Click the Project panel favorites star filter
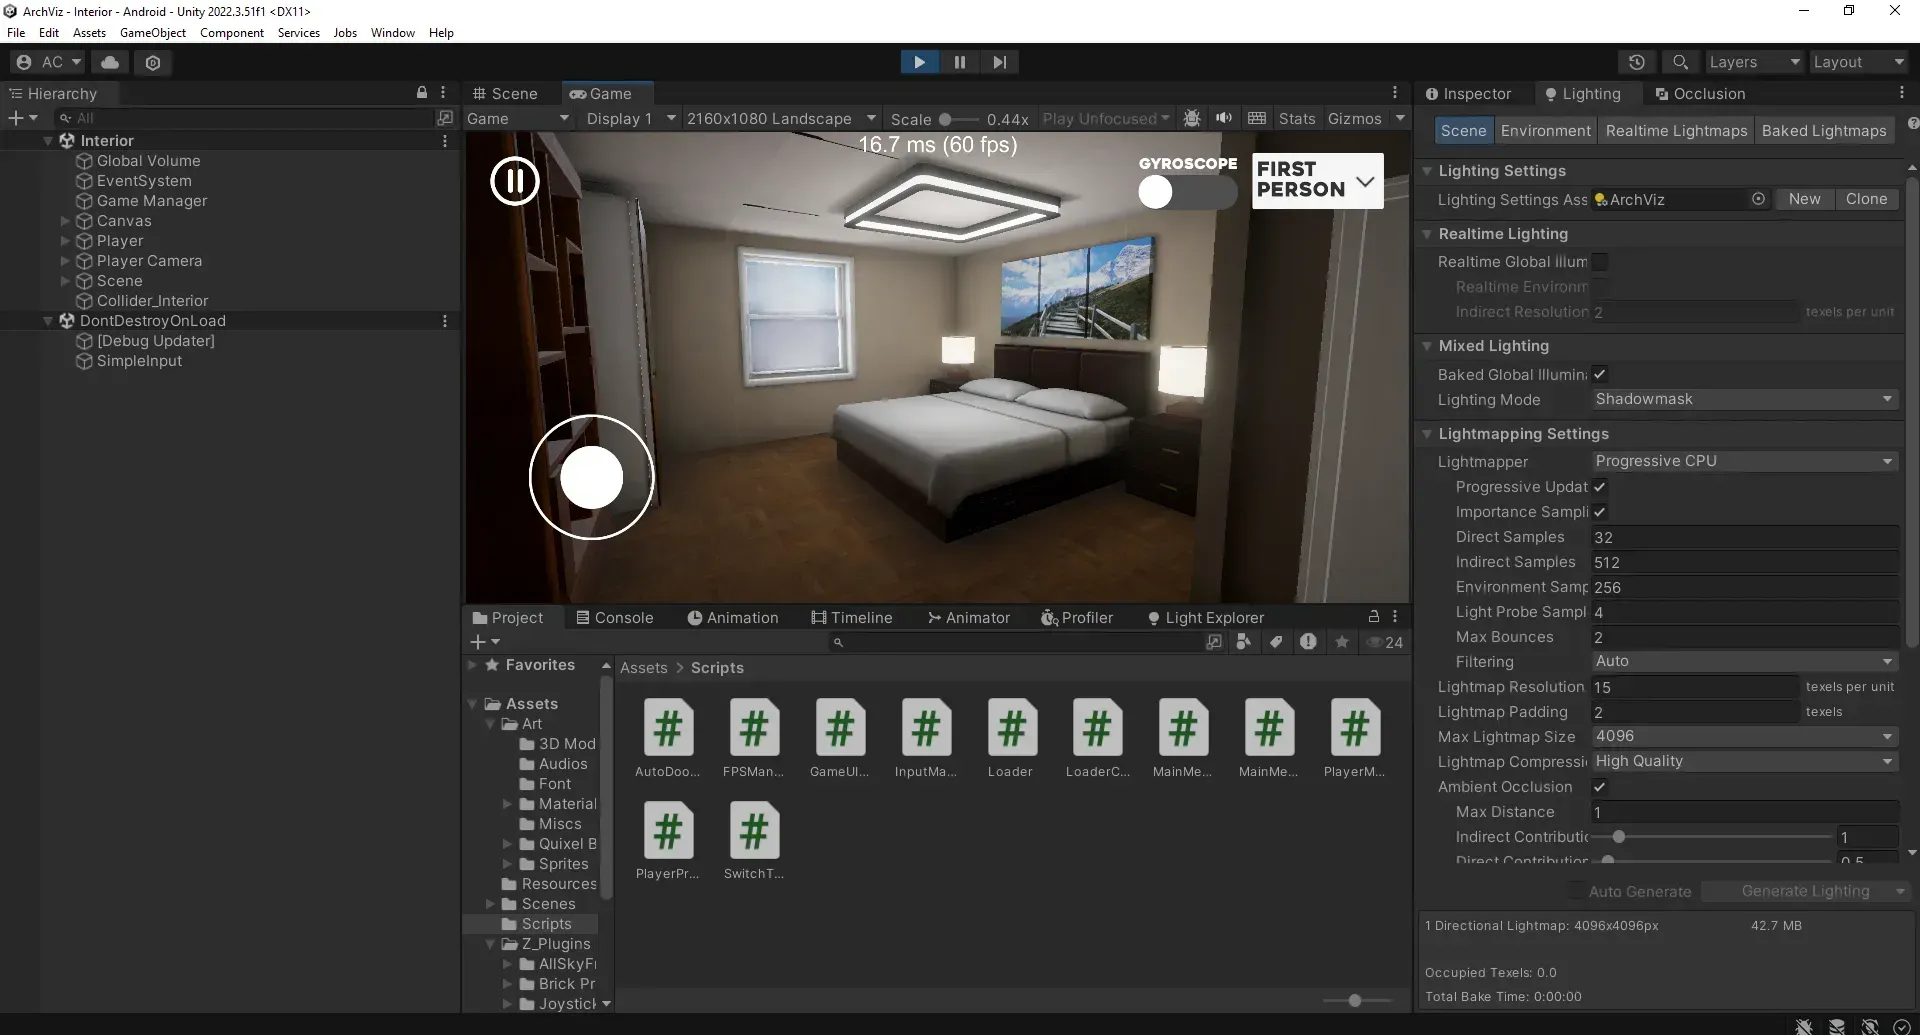1920x1035 pixels. 1342,642
